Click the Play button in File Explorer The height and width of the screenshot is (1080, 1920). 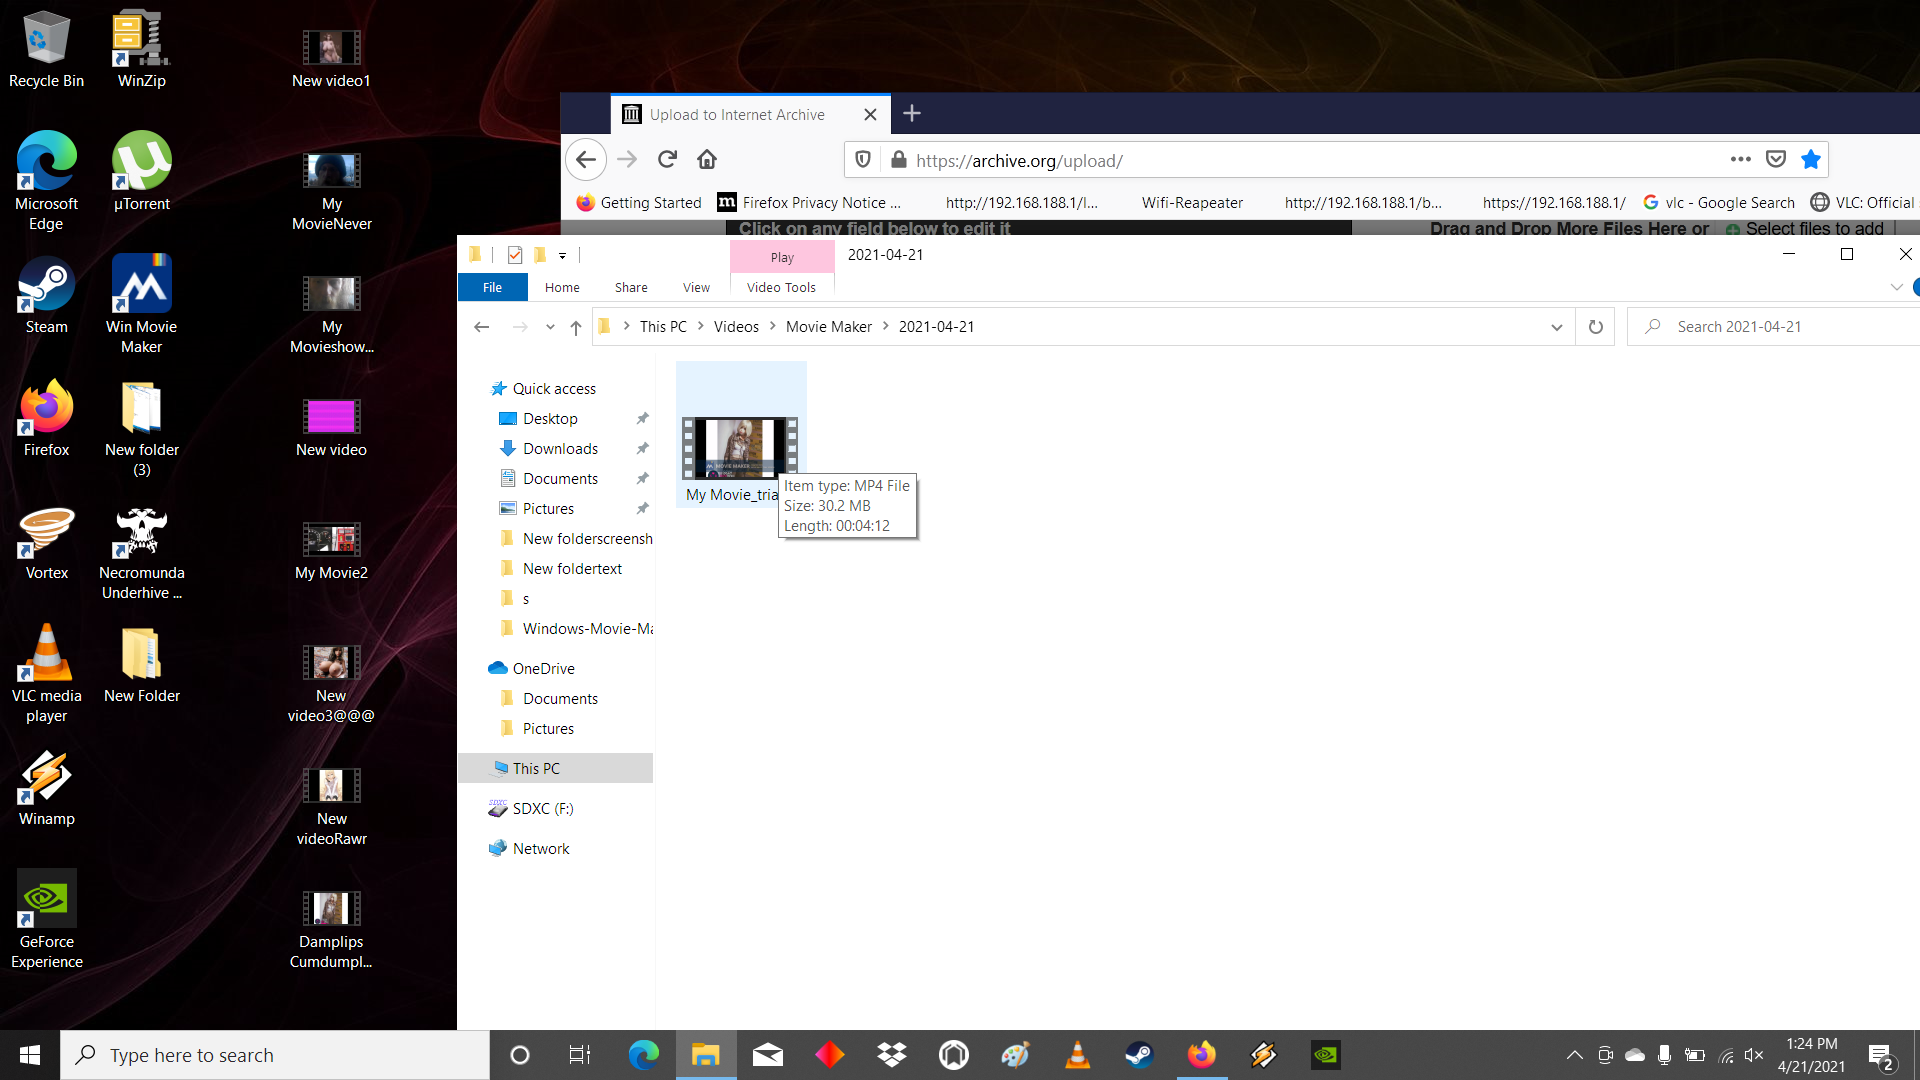(x=783, y=256)
